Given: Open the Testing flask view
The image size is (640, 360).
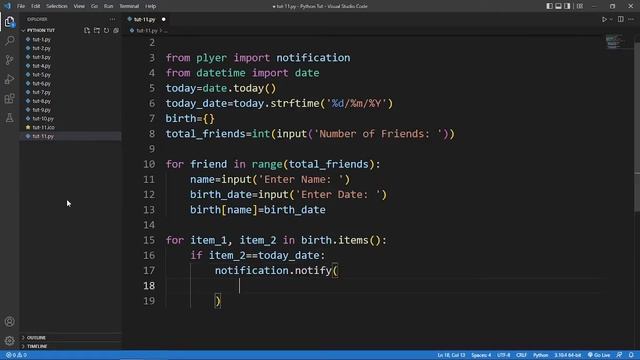Looking at the screenshot, I should click(9, 118).
